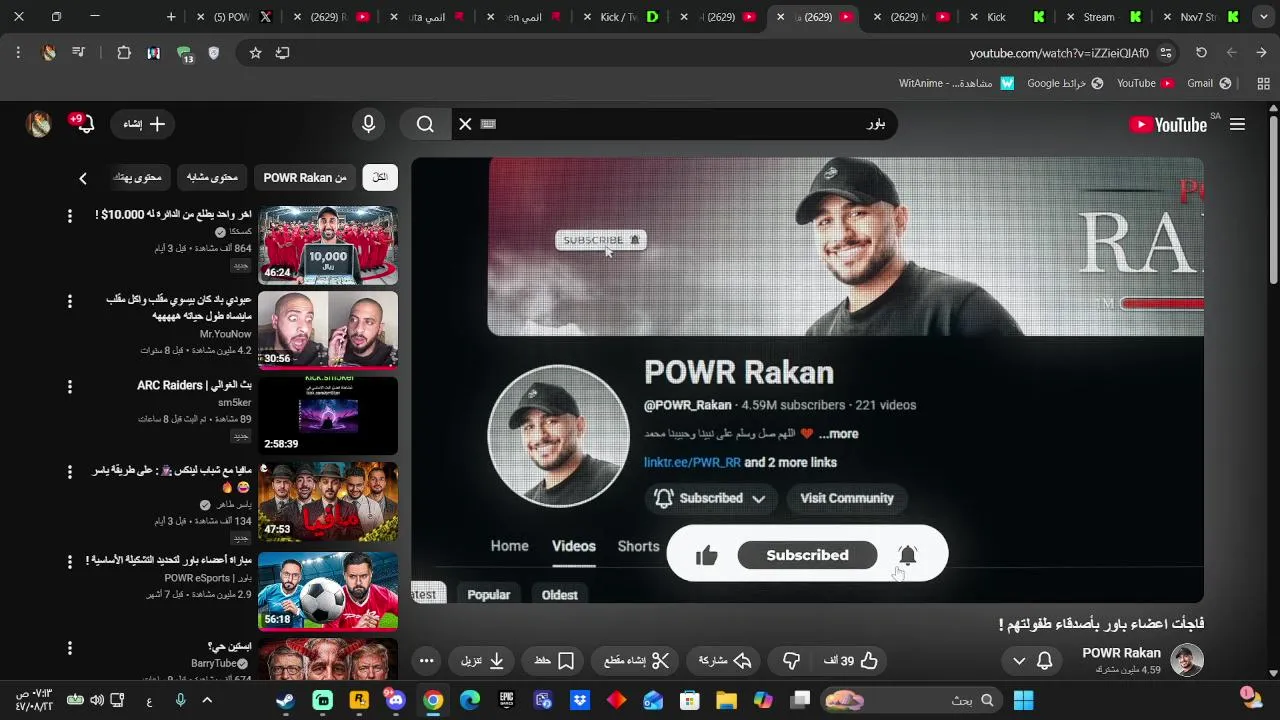Click the browser address bar URL
The height and width of the screenshot is (720, 1280).
tap(1058, 53)
